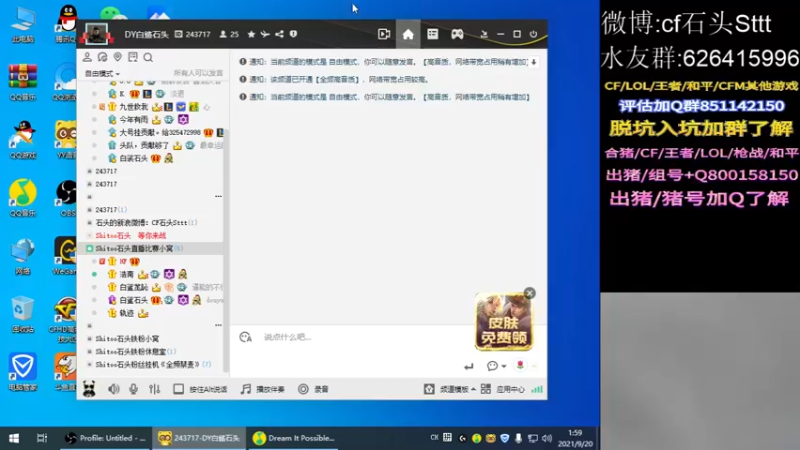
Task: Click the channel avatar picture
Action: pos(96,34)
